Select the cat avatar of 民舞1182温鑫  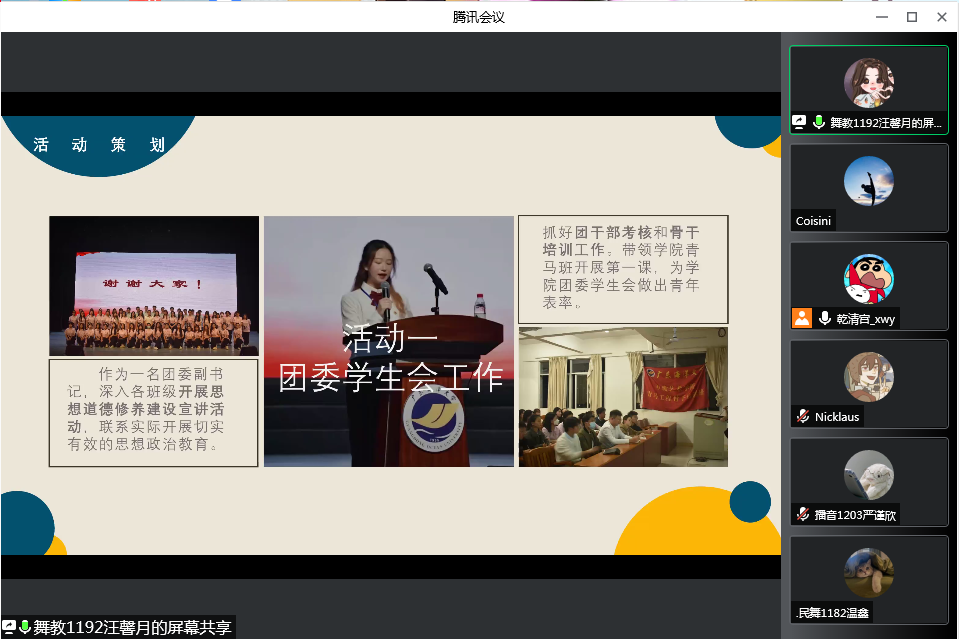point(868,573)
